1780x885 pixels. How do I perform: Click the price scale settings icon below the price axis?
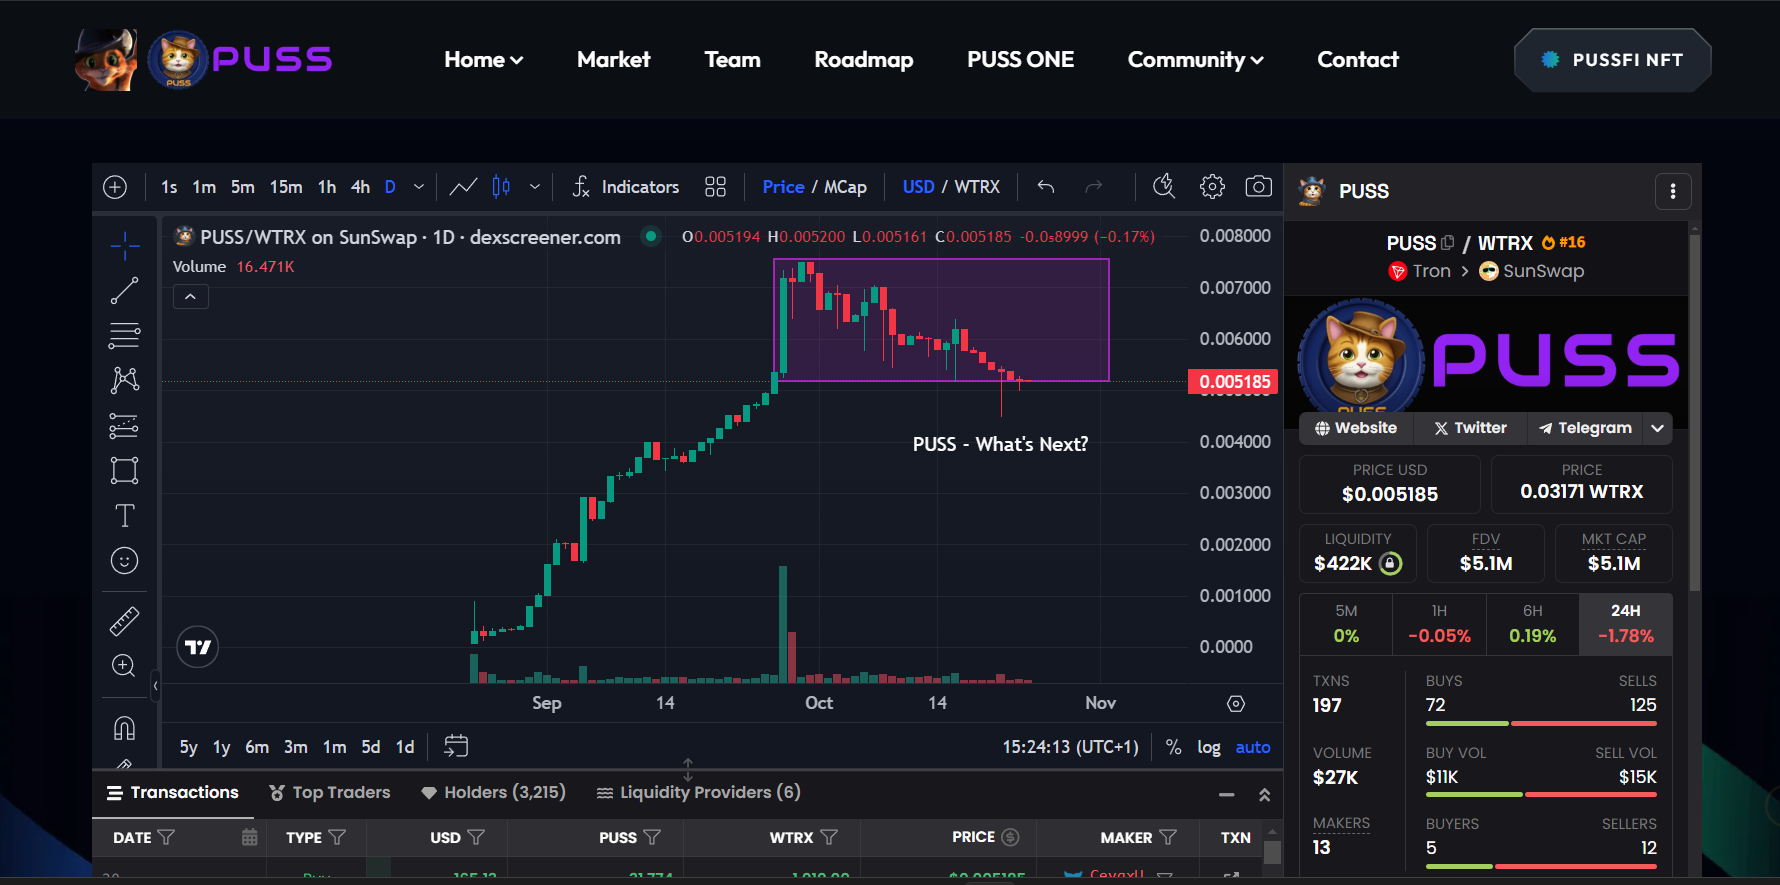click(1236, 704)
